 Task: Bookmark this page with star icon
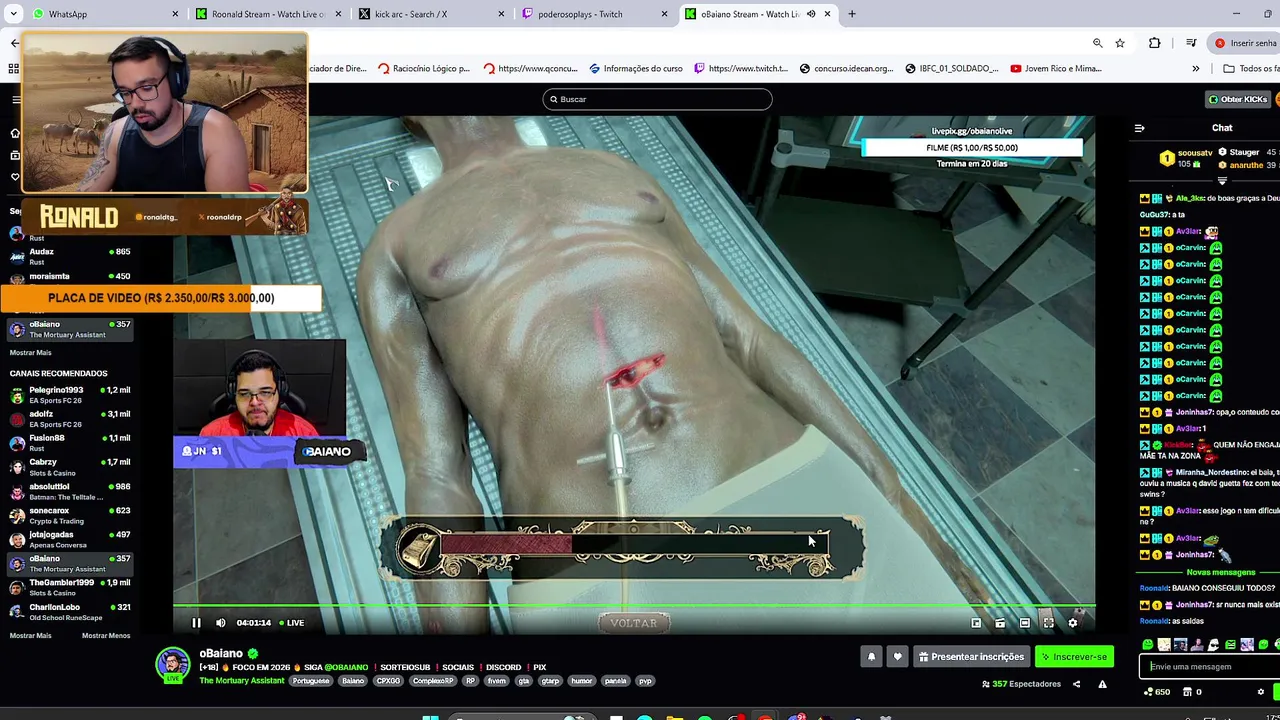pyautogui.click(x=1120, y=43)
